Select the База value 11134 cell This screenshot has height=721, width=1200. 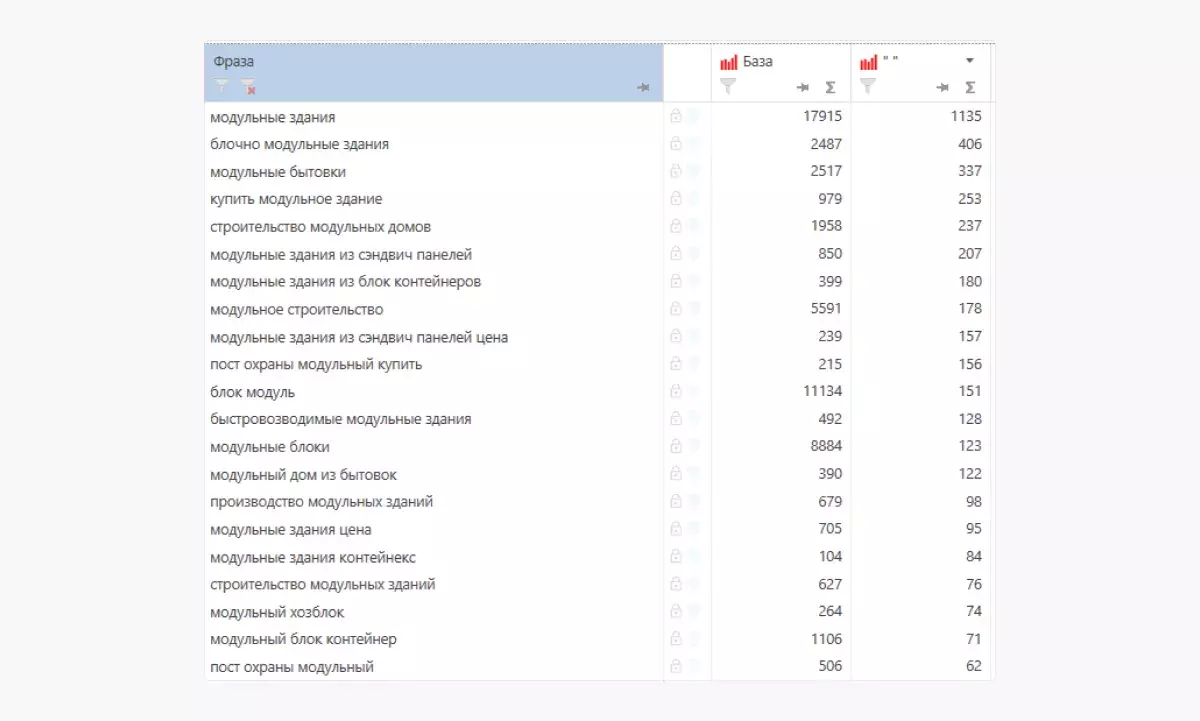pyautogui.click(x=822, y=392)
